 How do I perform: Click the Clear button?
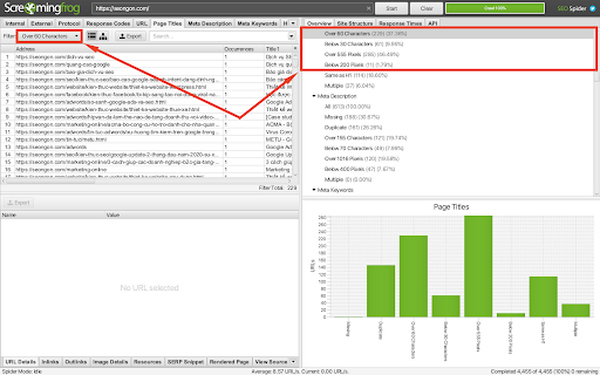tap(426, 8)
